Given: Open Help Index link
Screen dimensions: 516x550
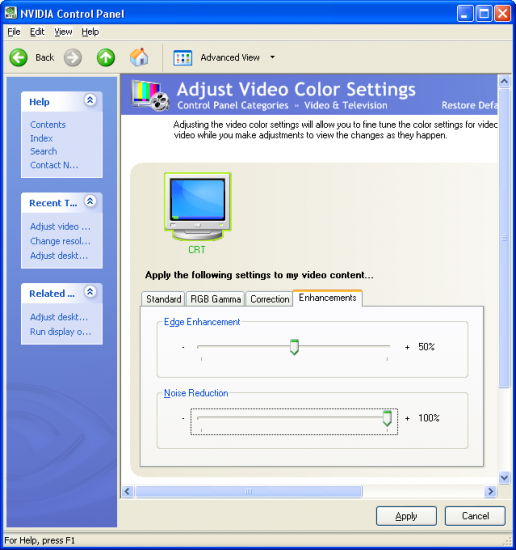Looking at the screenshot, I should click(41, 138).
